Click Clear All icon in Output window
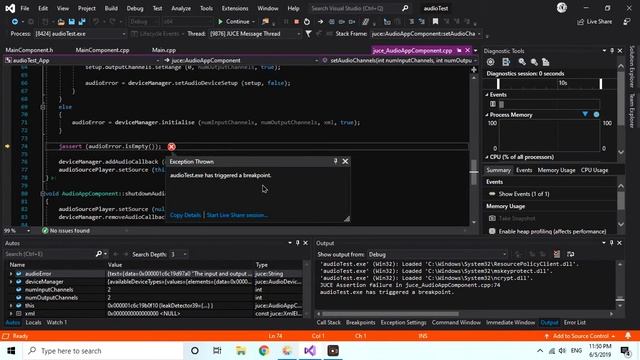 click(x=557, y=254)
